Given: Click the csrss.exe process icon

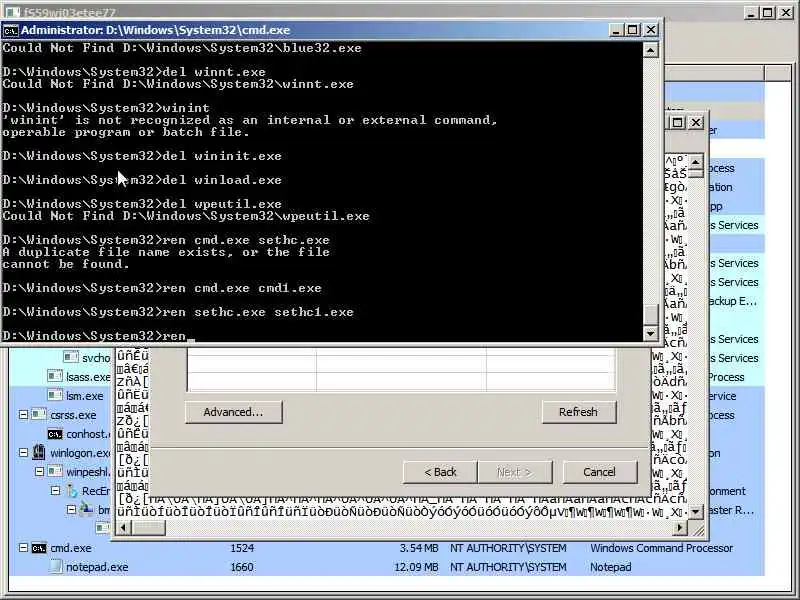Looking at the screenshot, I should [39, 414].
